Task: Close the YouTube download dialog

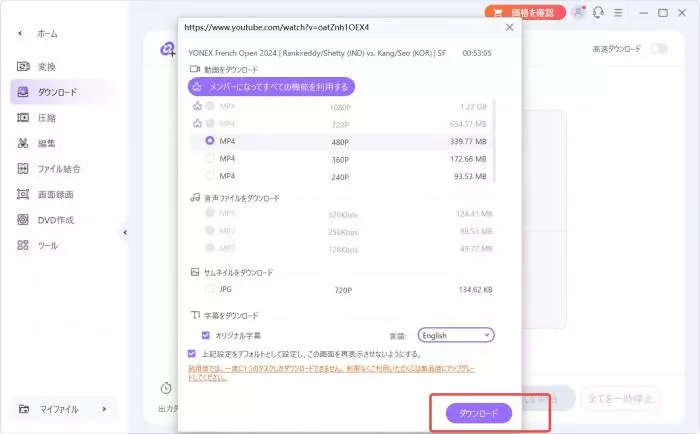Action: tap(509, 28)
